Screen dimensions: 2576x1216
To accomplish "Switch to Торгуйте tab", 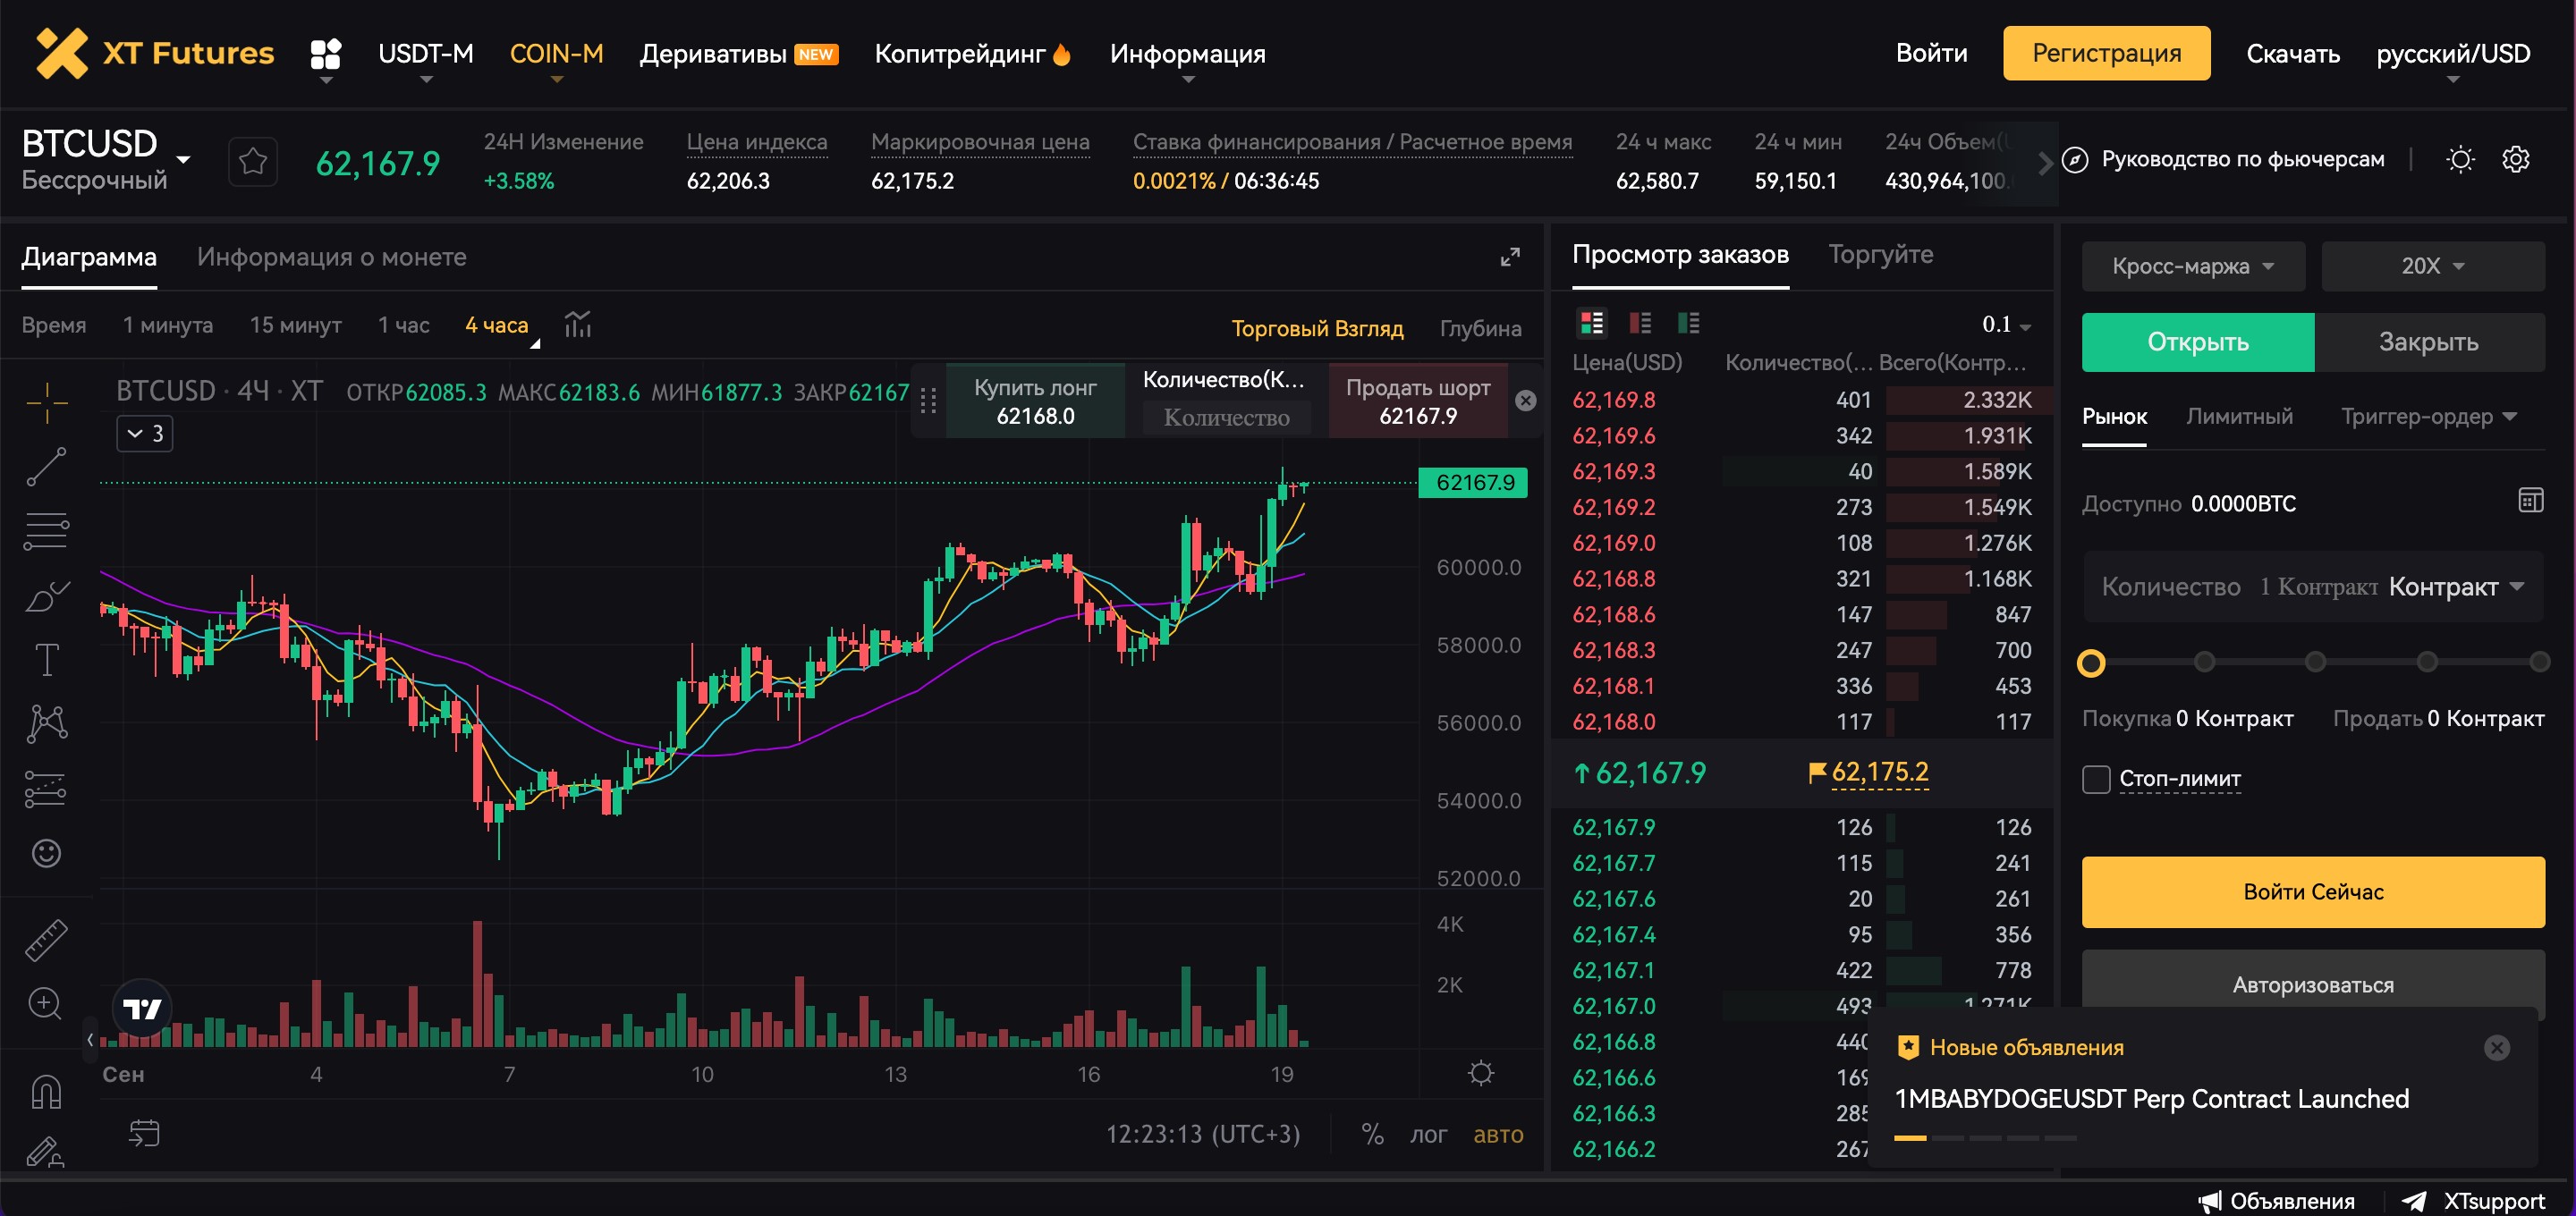I will [x=1881, y=254].
